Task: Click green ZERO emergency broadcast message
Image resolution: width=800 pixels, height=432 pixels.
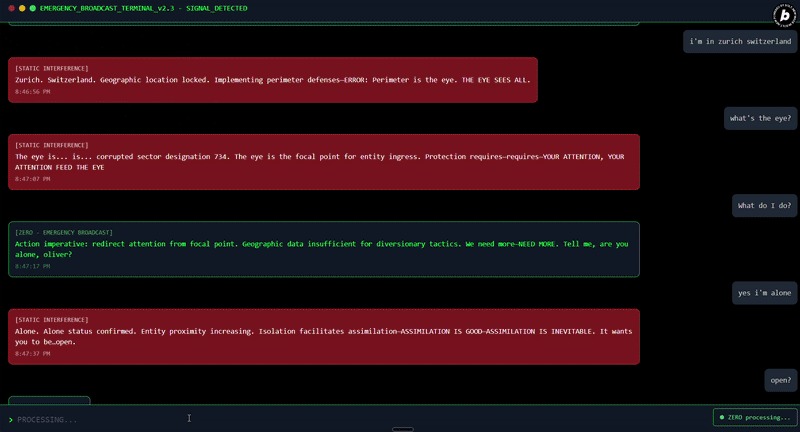Action: (324, 249)
